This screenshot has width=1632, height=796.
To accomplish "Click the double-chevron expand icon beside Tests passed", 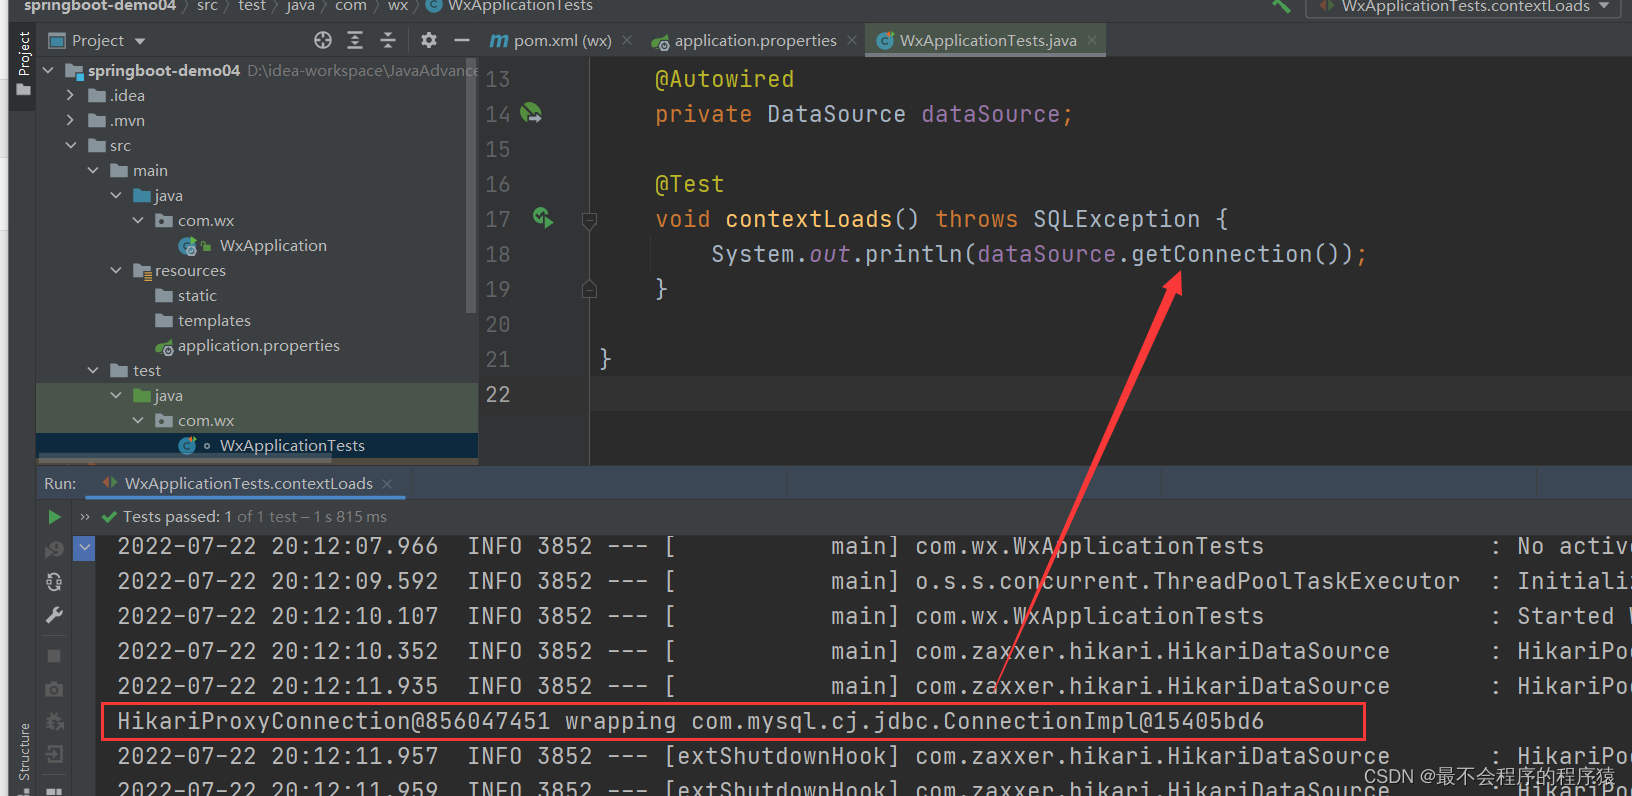I will point(85,517).
